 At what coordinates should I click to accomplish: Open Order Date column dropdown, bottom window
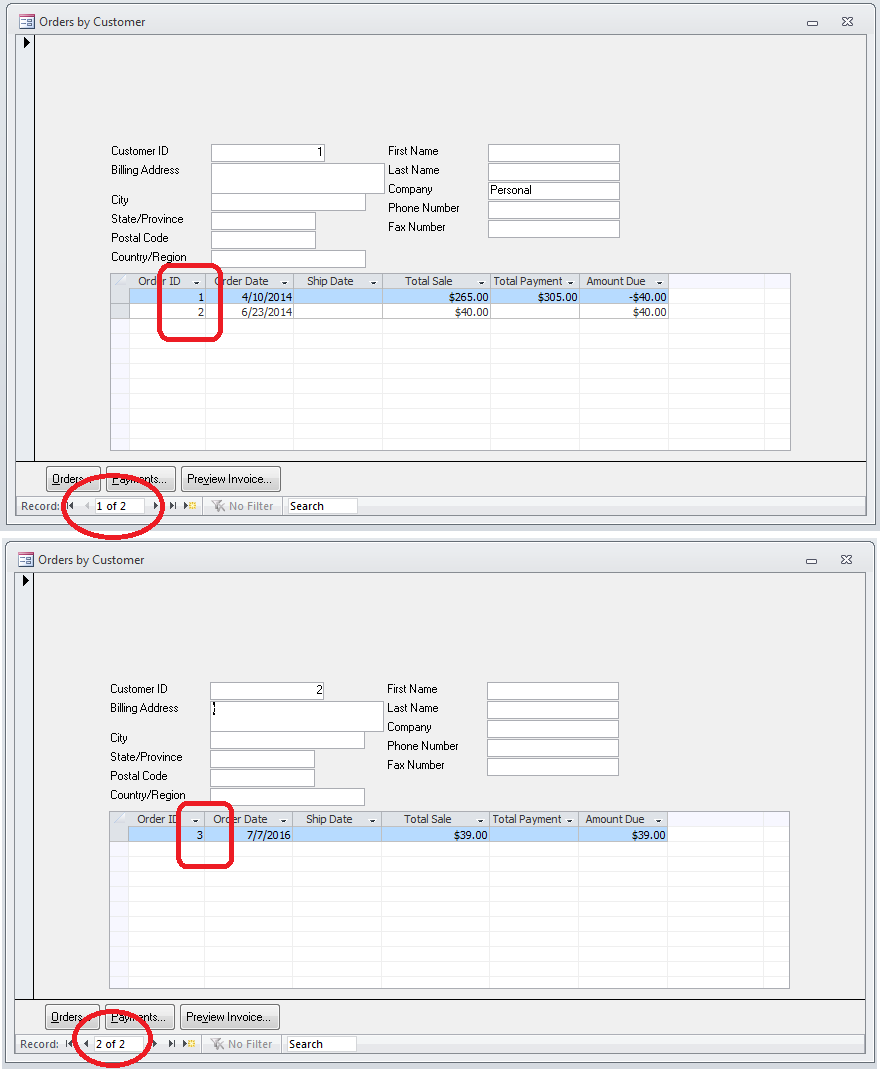click(x=283, y=820)
